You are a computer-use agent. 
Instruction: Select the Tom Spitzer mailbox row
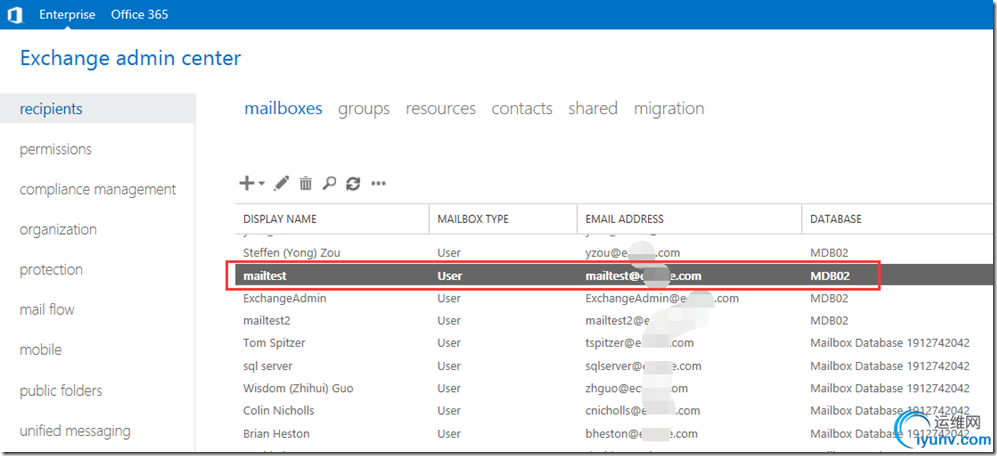click(x=615, y=343)
